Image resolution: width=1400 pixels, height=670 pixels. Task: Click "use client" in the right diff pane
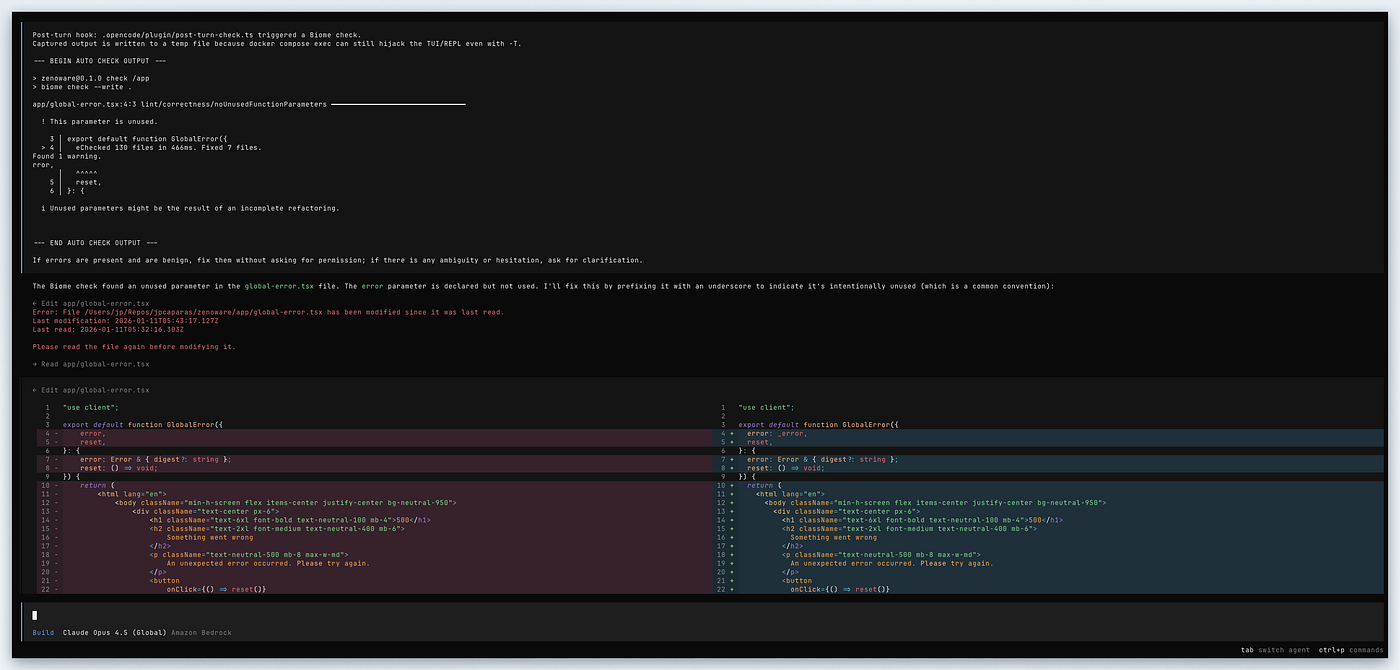coord(766,407)
